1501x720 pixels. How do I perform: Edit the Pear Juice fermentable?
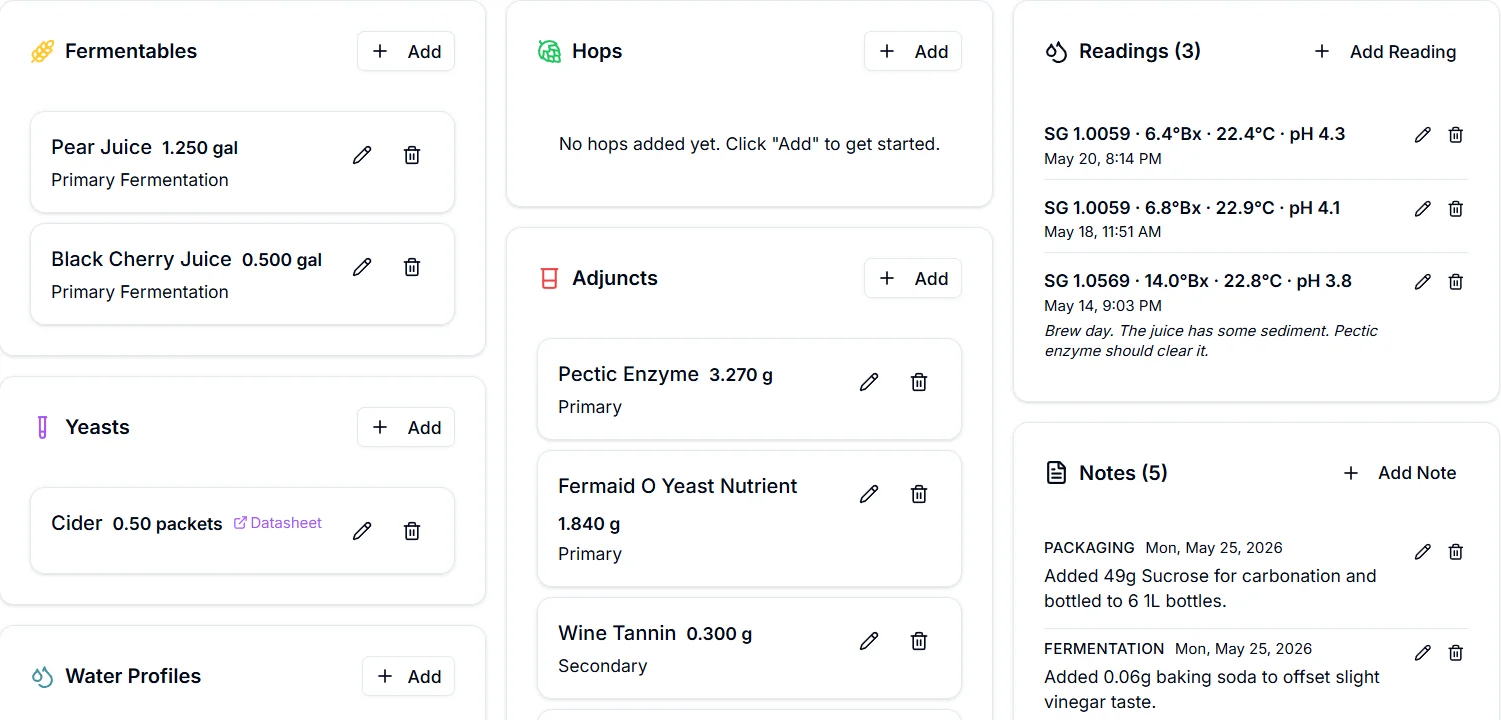[362, 155]
